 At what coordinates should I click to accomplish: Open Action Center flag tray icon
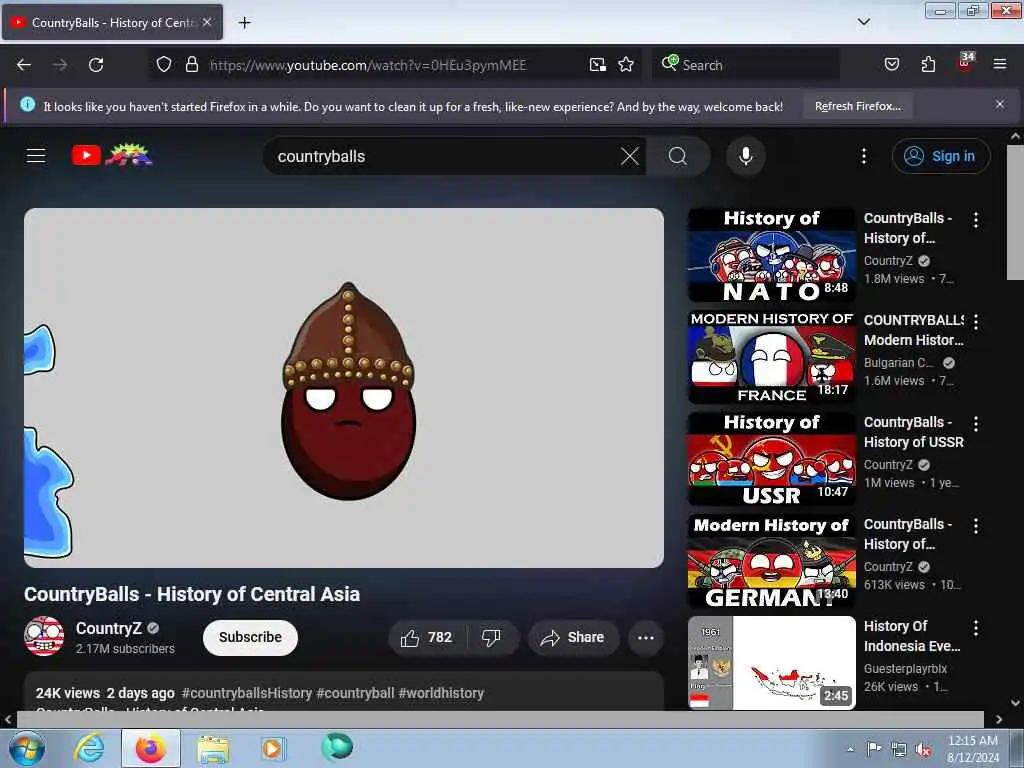874,749
